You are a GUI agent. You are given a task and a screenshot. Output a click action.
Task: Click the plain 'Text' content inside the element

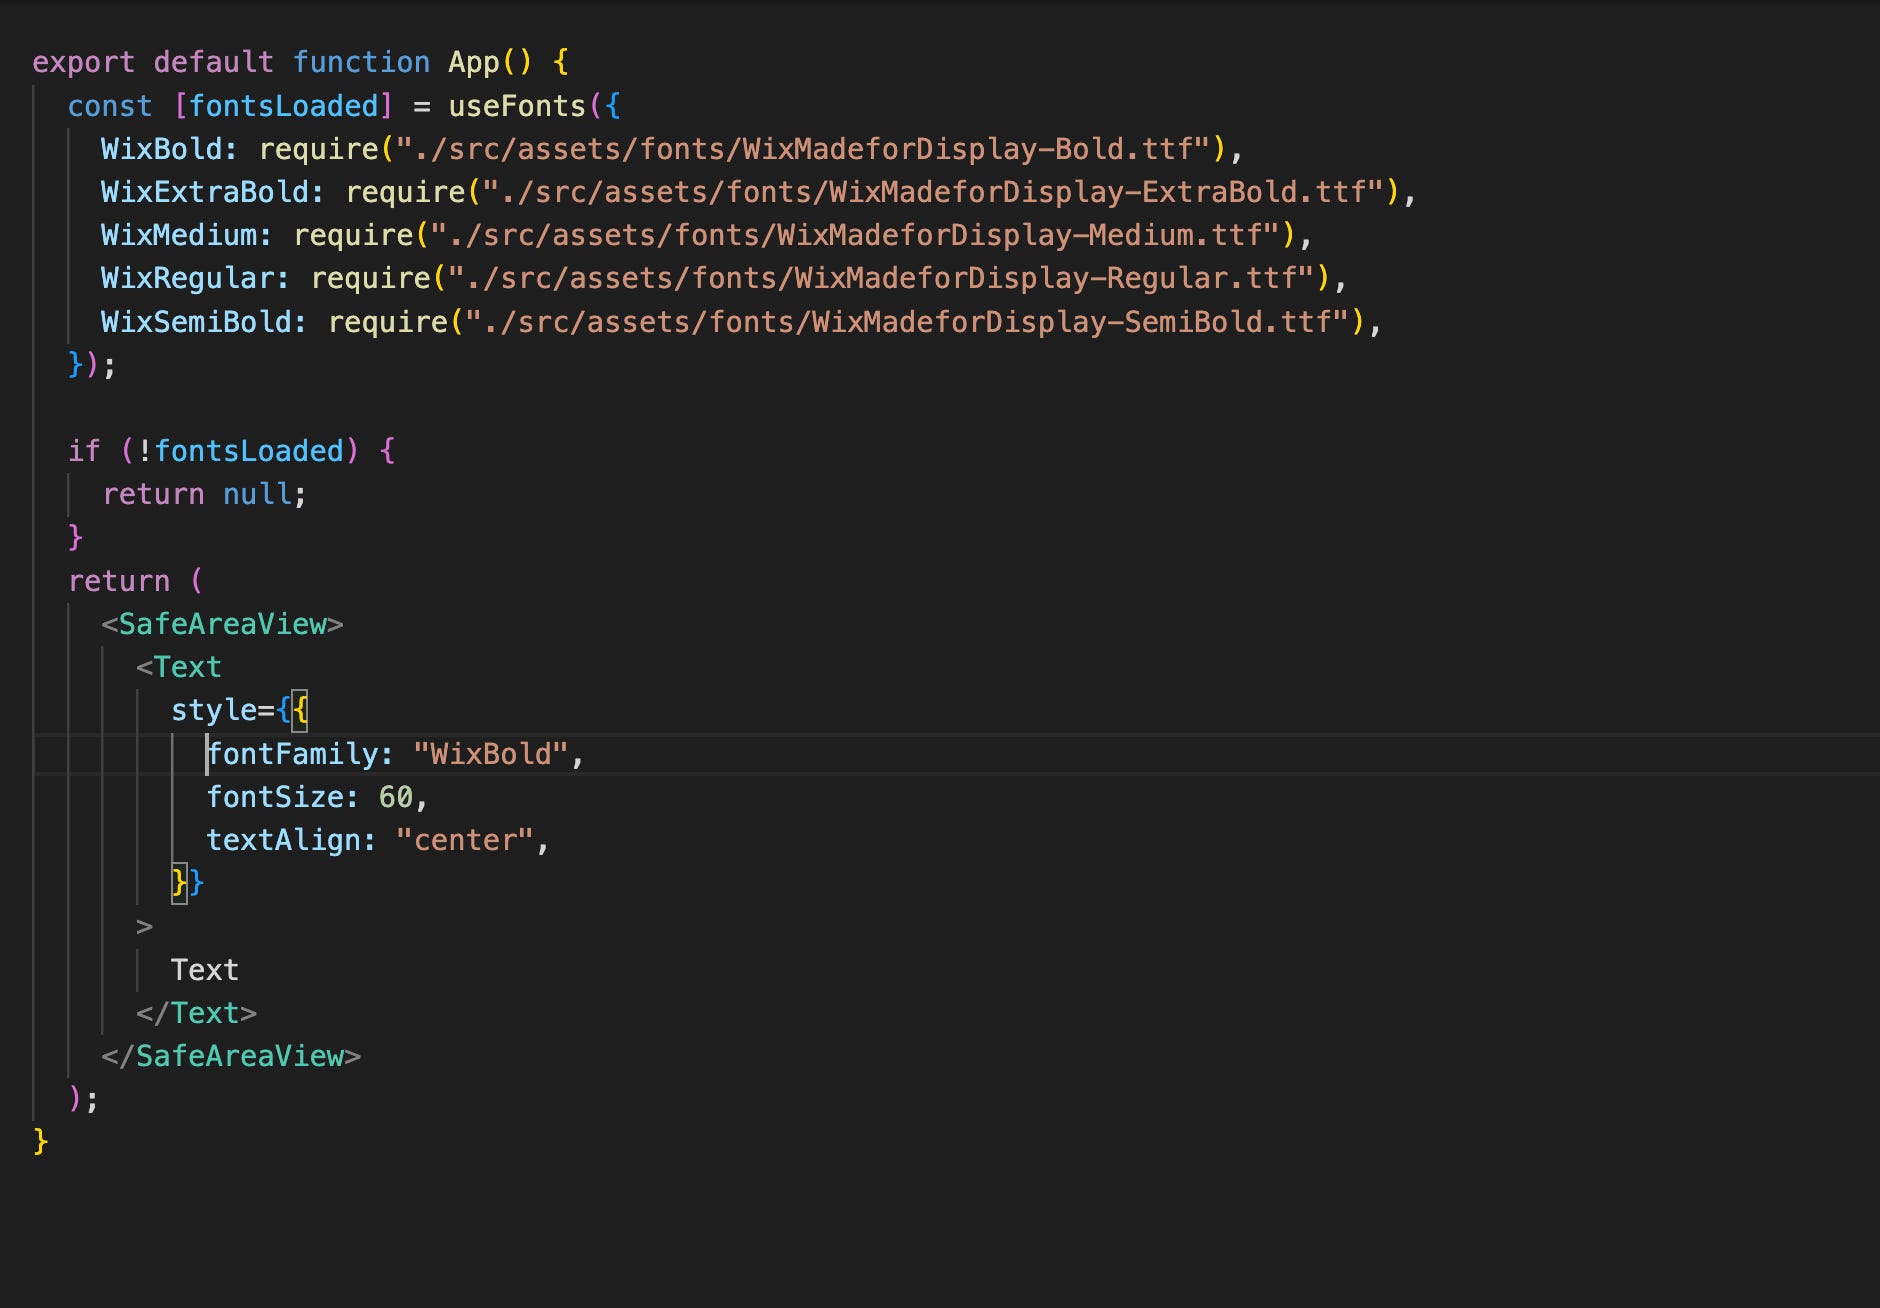(205, 970)
